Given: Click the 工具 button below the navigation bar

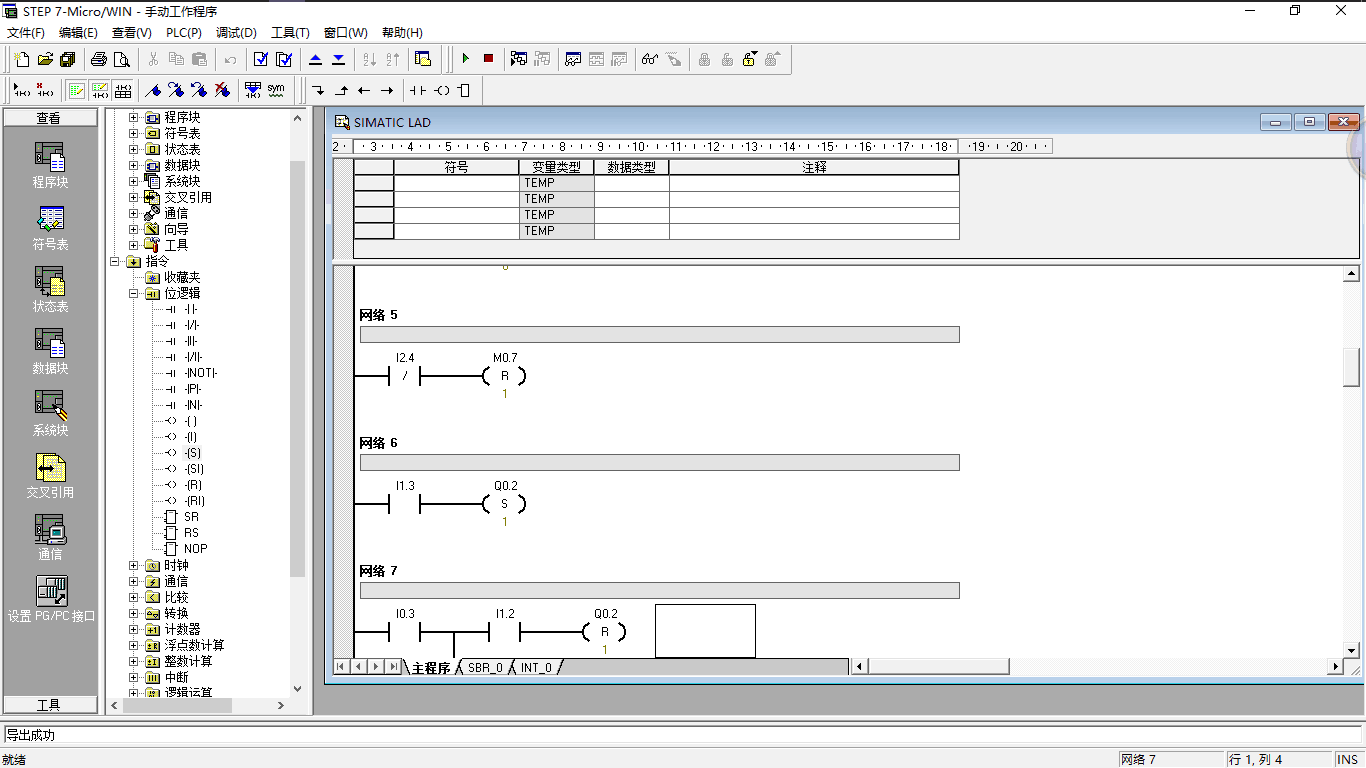Looking at the screenshot, I should coord(49,704).
